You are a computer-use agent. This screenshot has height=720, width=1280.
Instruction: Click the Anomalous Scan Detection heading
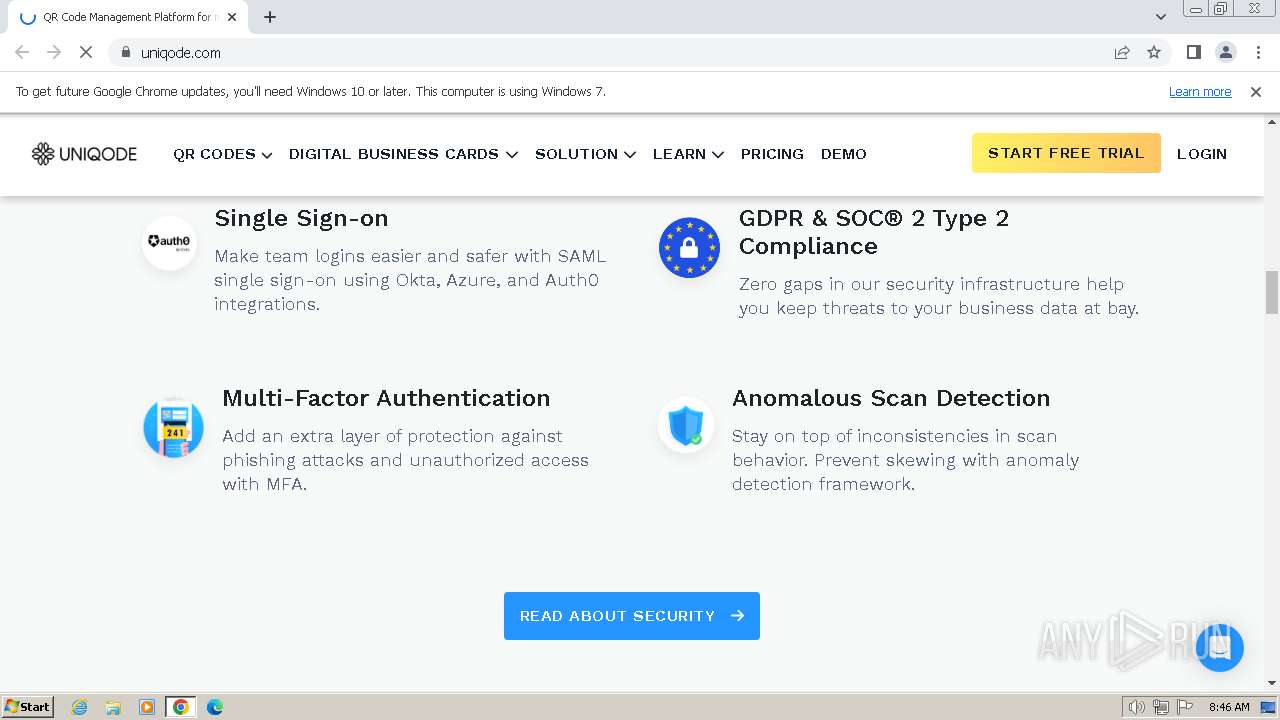click(x=891, y=398)
